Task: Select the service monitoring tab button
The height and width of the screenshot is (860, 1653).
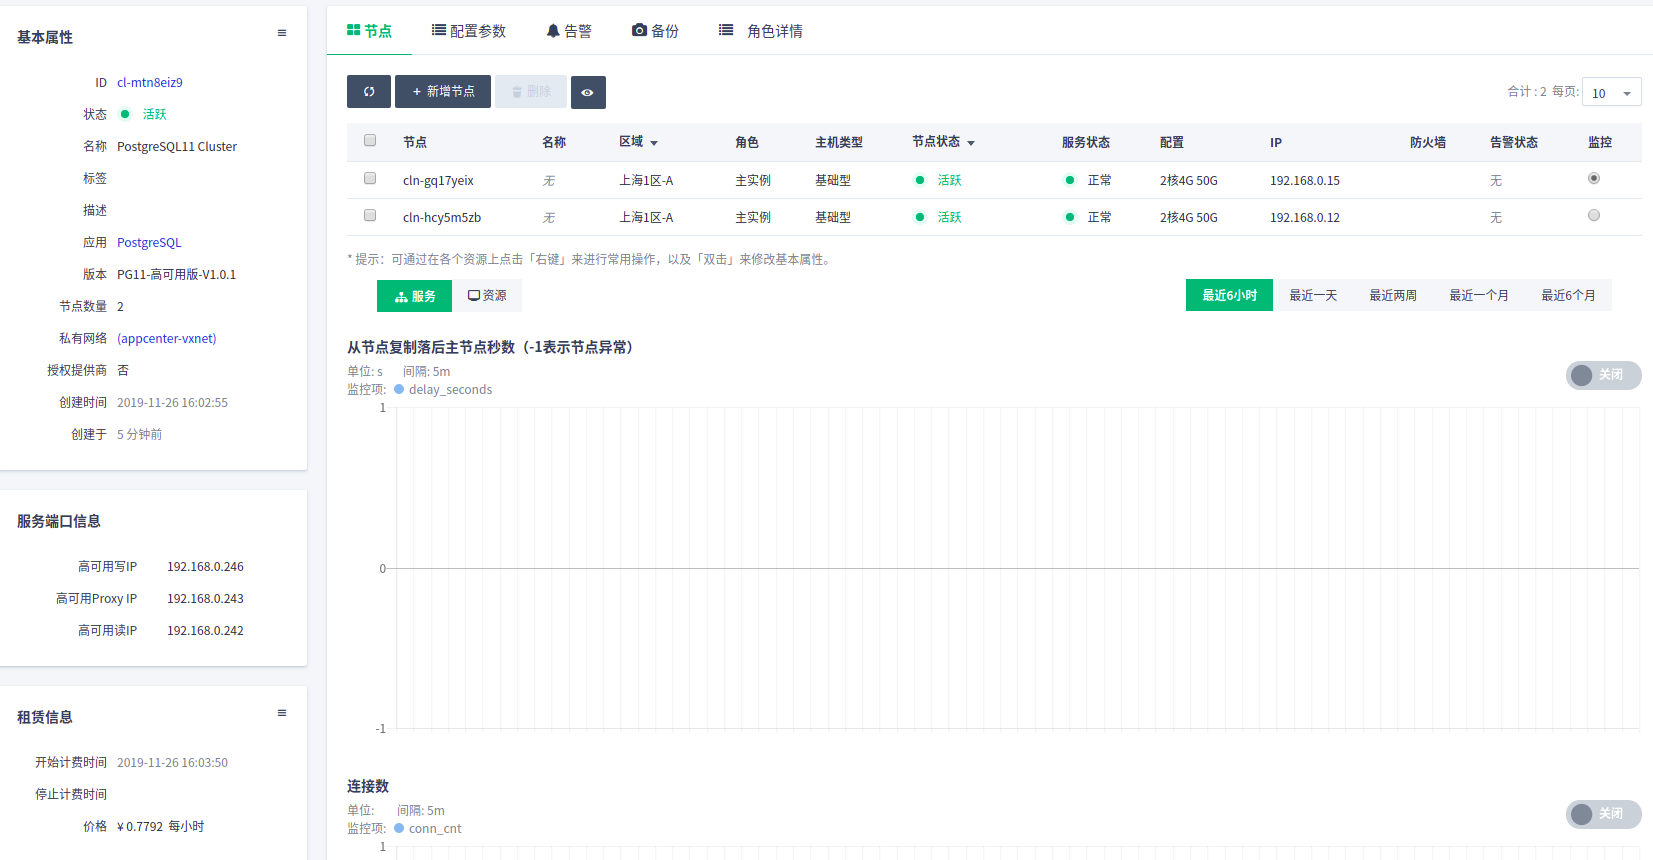Action: click(x=414, y=296)
